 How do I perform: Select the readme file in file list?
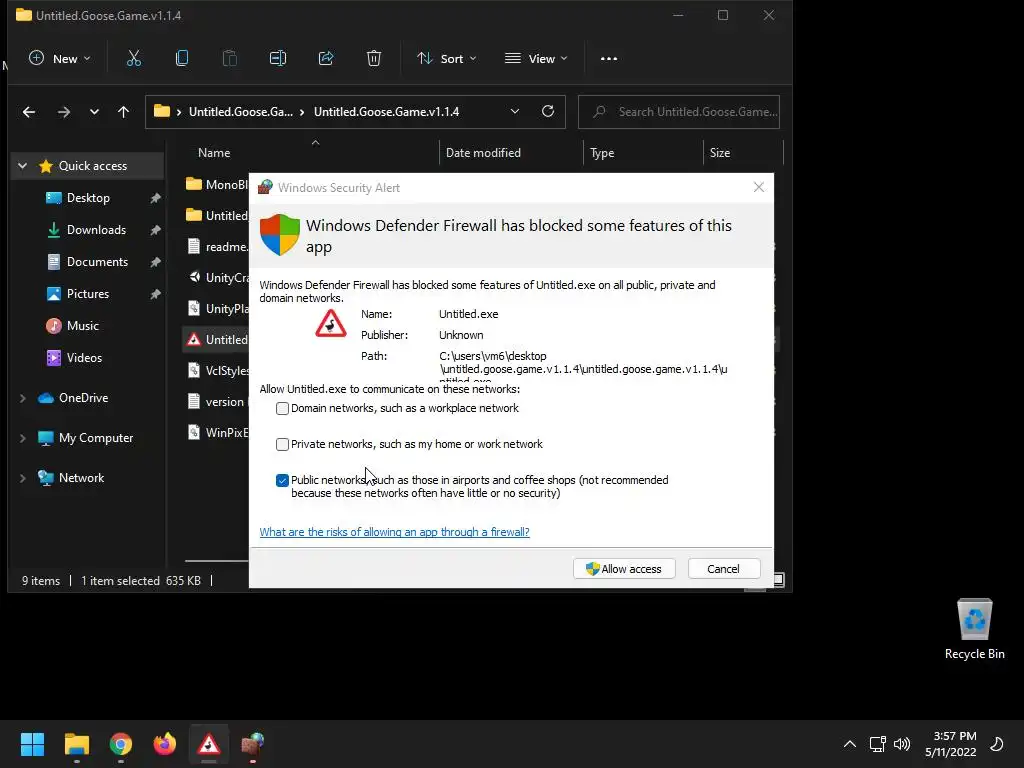click(216, 247)
